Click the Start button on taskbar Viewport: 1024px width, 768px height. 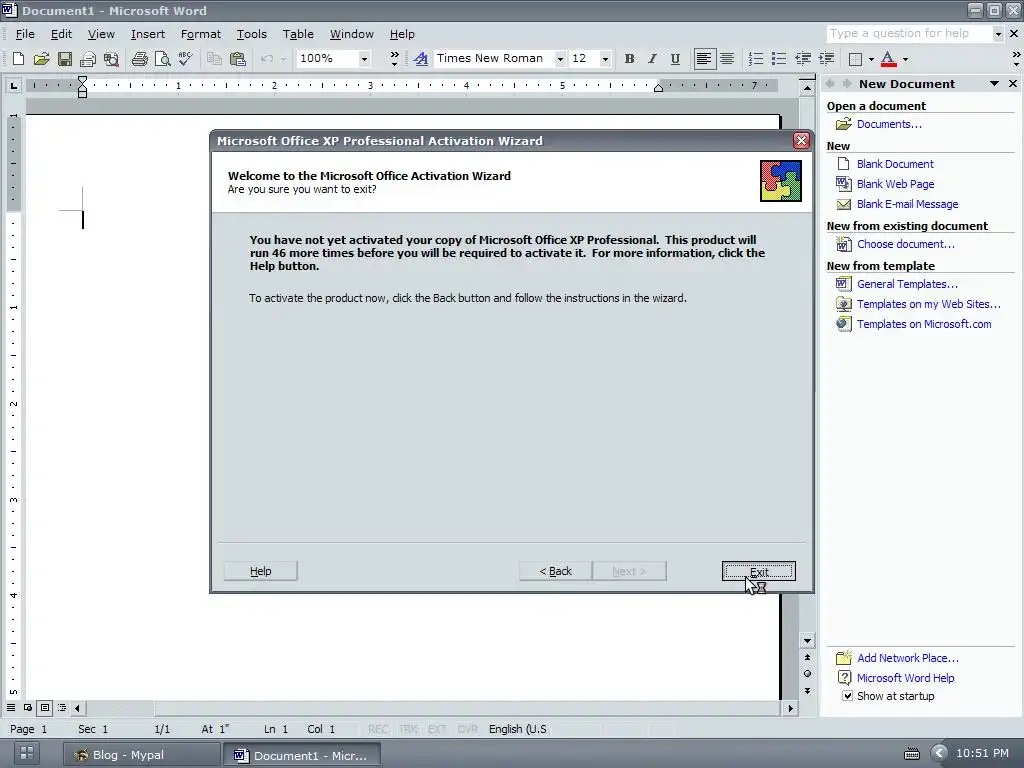coord(27,753)
